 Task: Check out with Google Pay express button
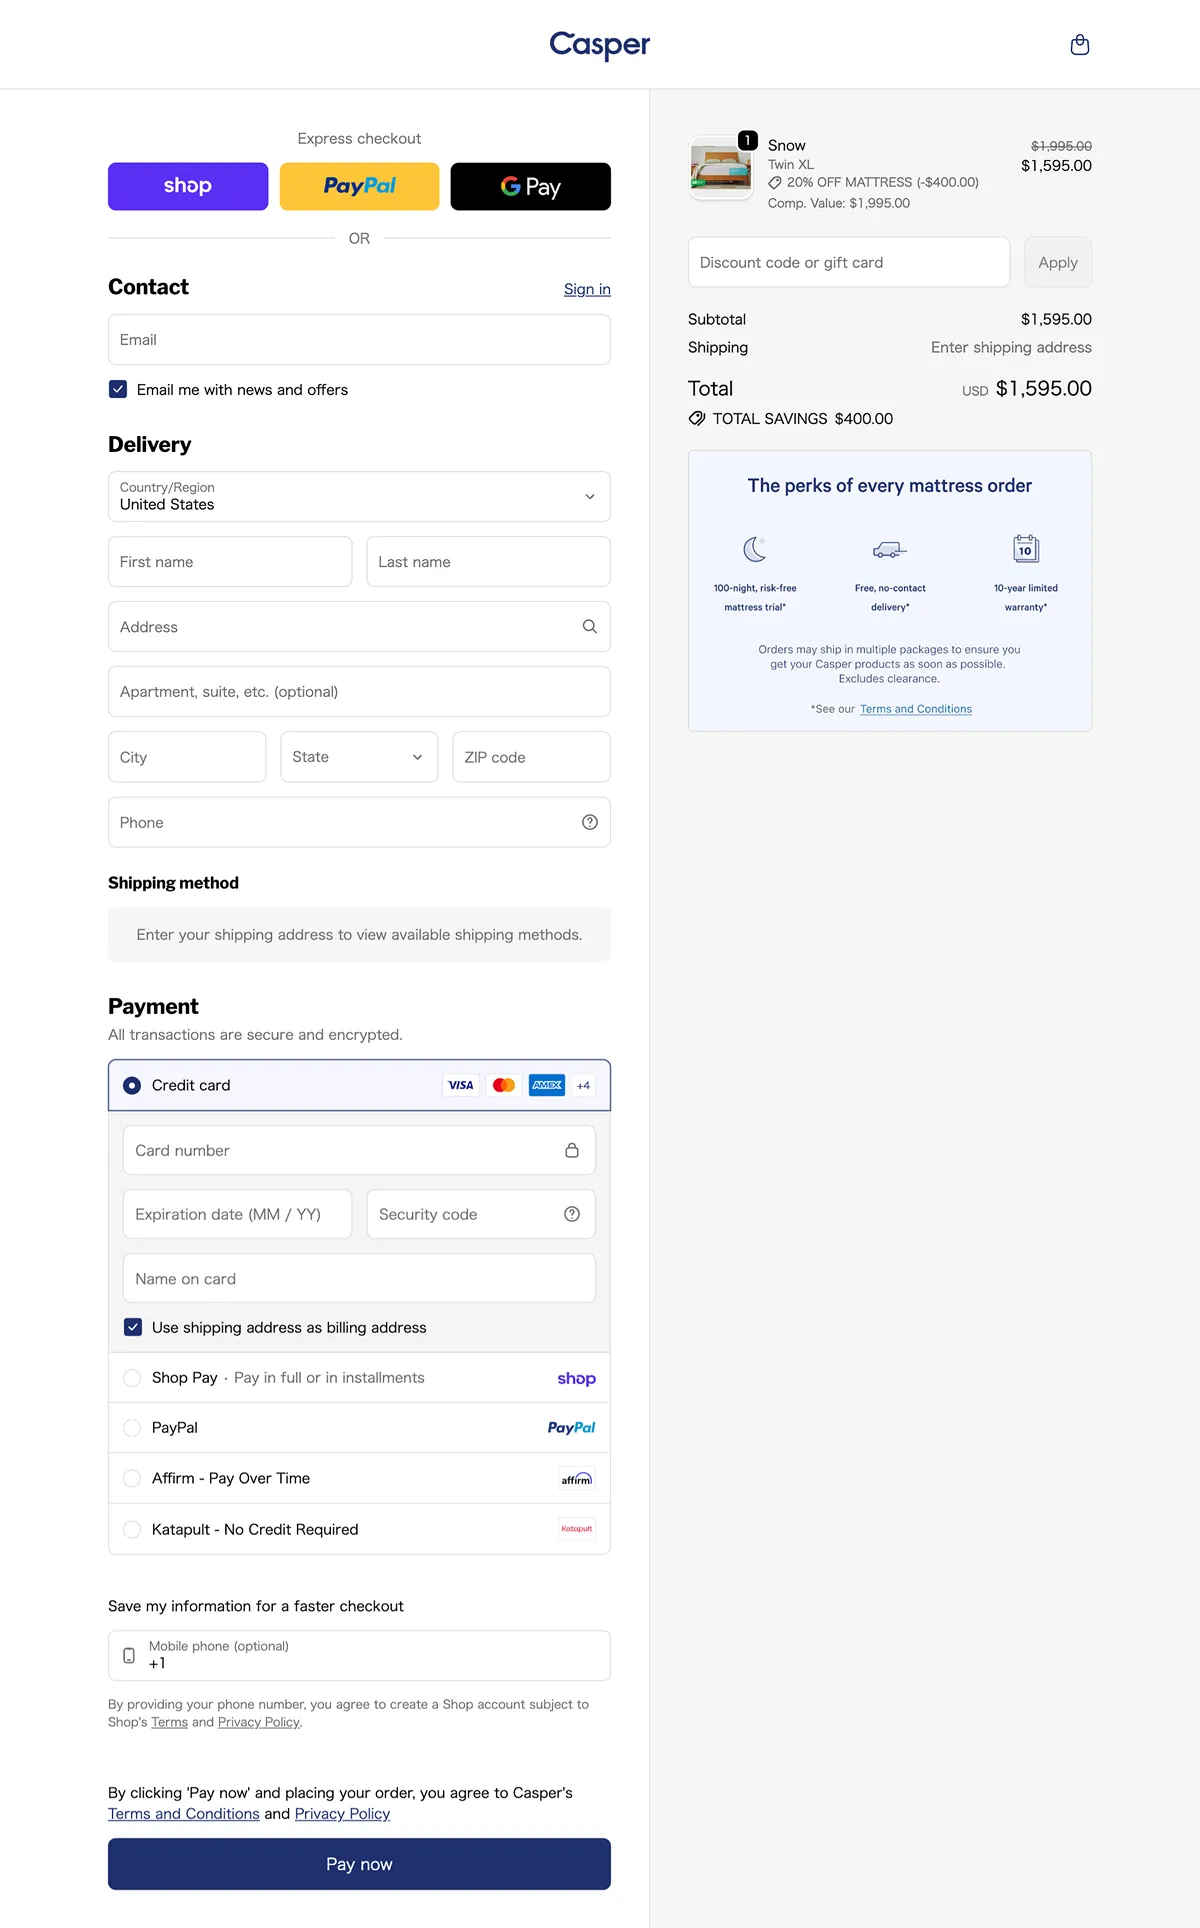(530, 187)
